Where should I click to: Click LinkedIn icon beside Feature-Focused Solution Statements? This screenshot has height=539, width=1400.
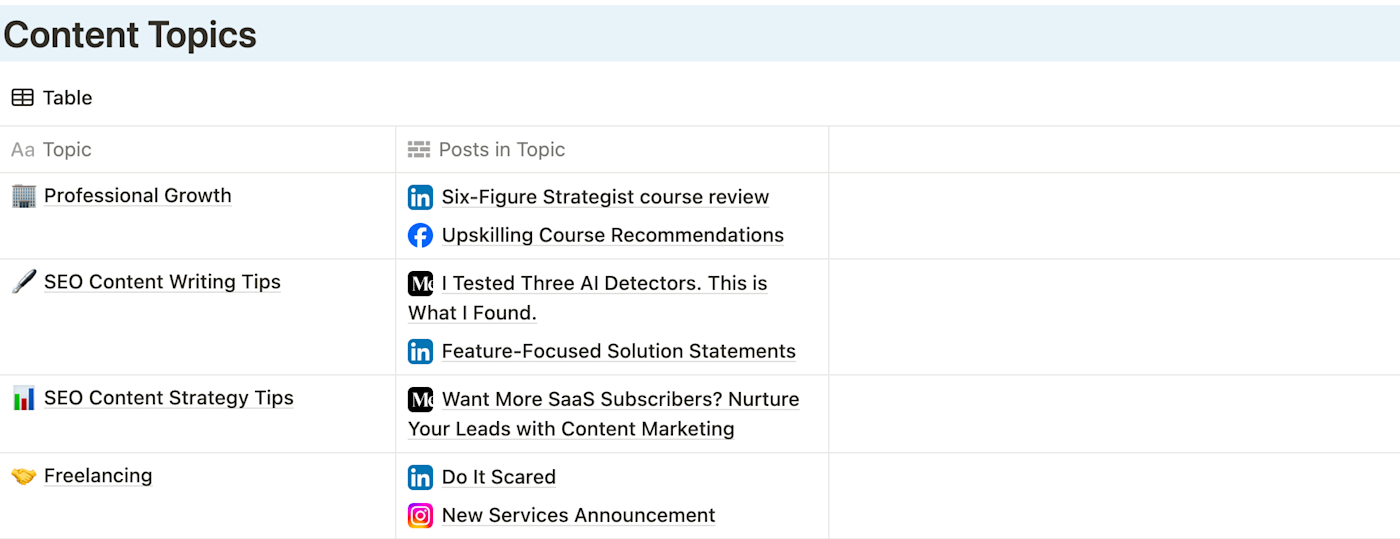click(x=420, y=352)
